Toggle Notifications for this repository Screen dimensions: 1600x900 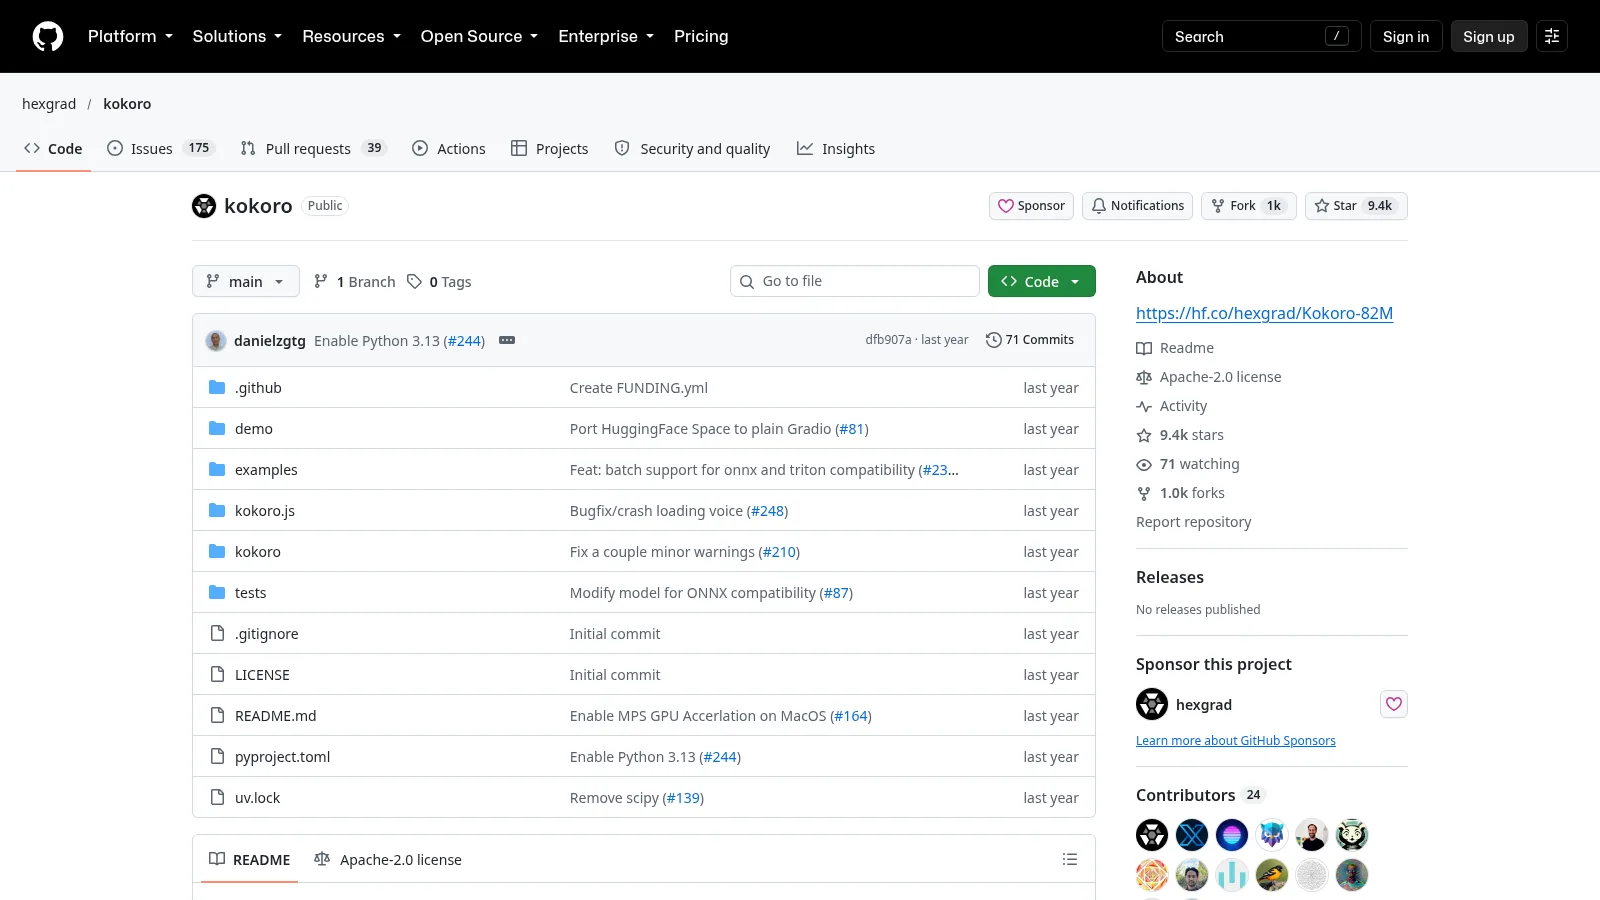click(1138, 206)
